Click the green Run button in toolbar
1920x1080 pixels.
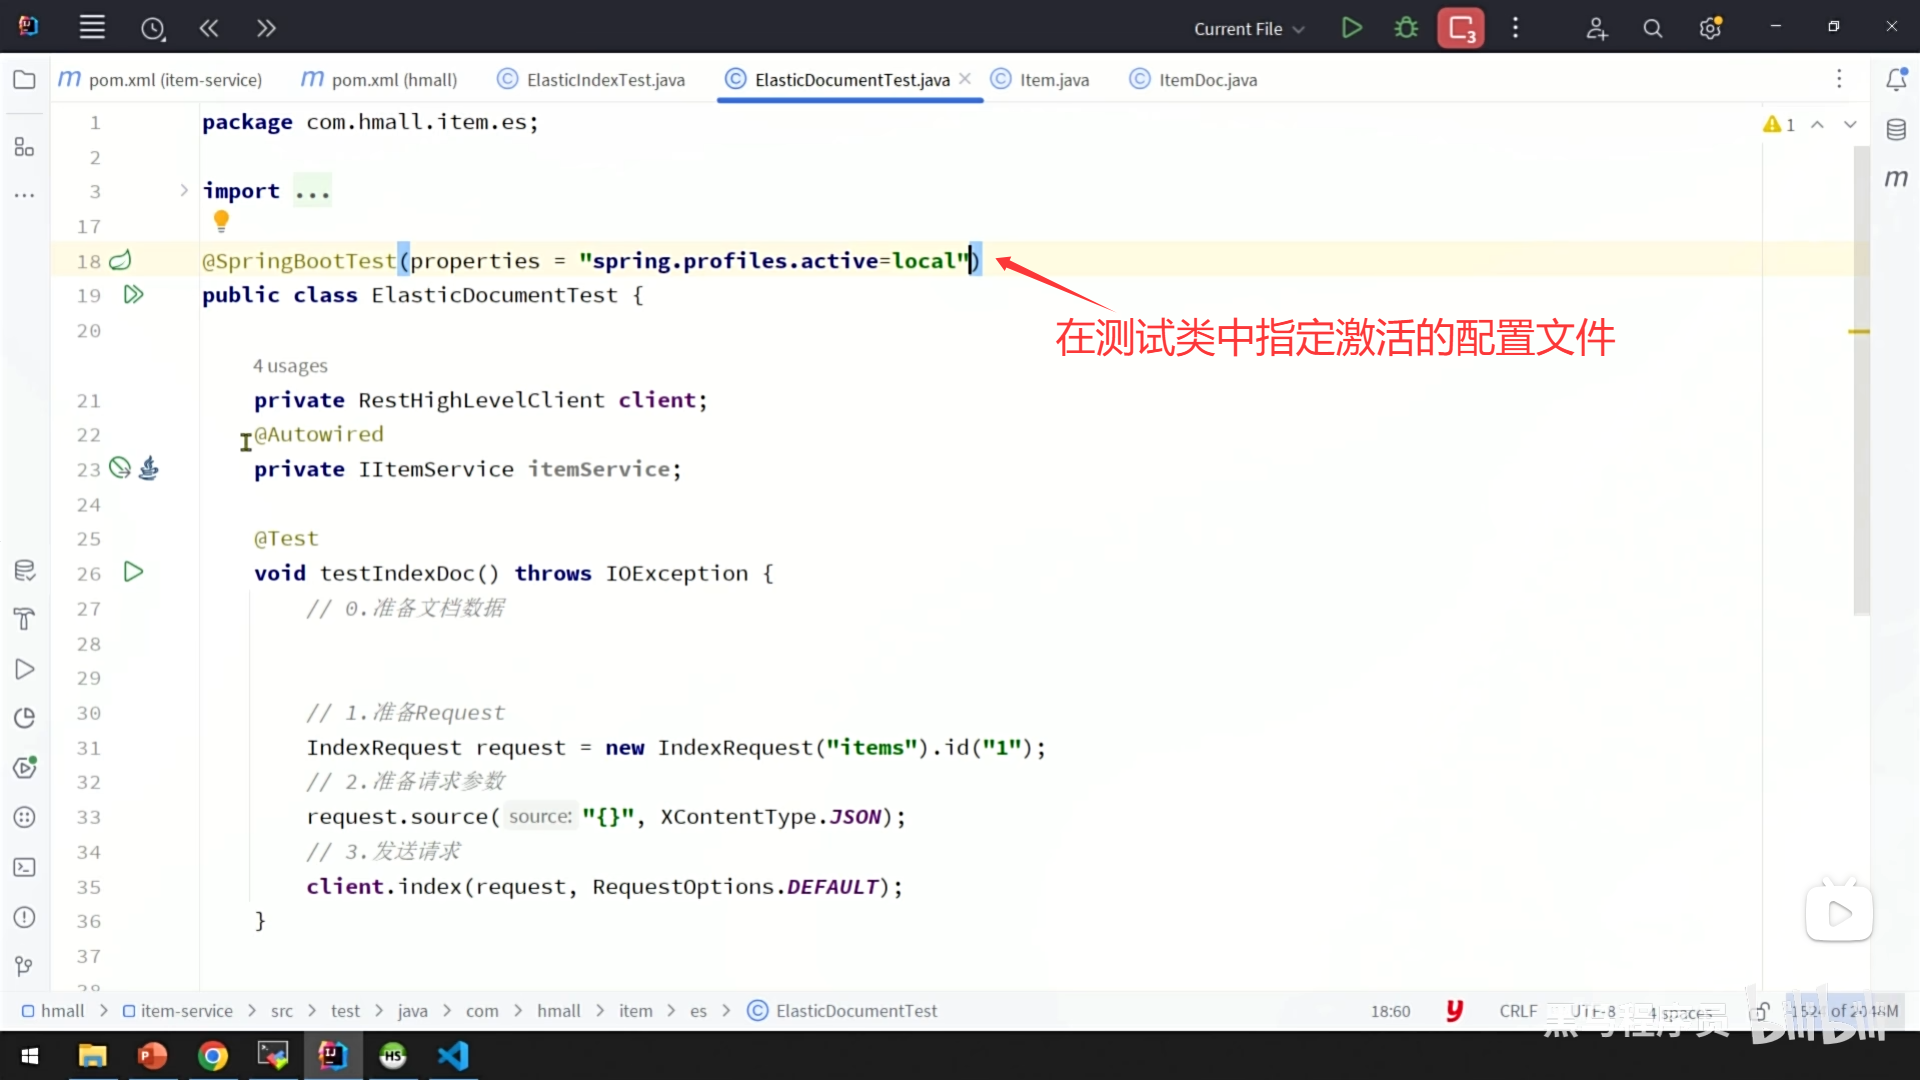1351,28
